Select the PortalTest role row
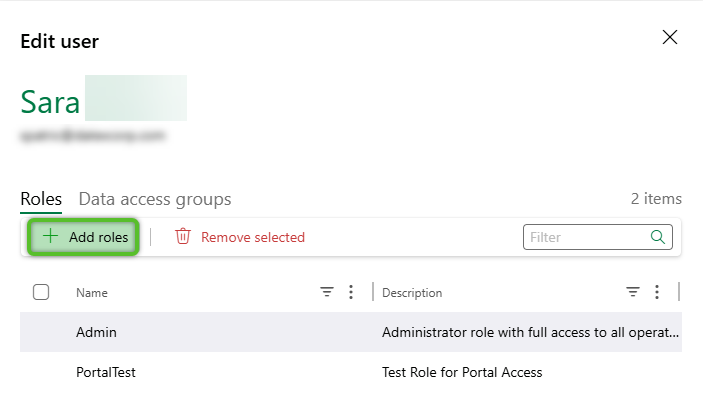Screen dimensions: 703x402 (x=351, y=372)
